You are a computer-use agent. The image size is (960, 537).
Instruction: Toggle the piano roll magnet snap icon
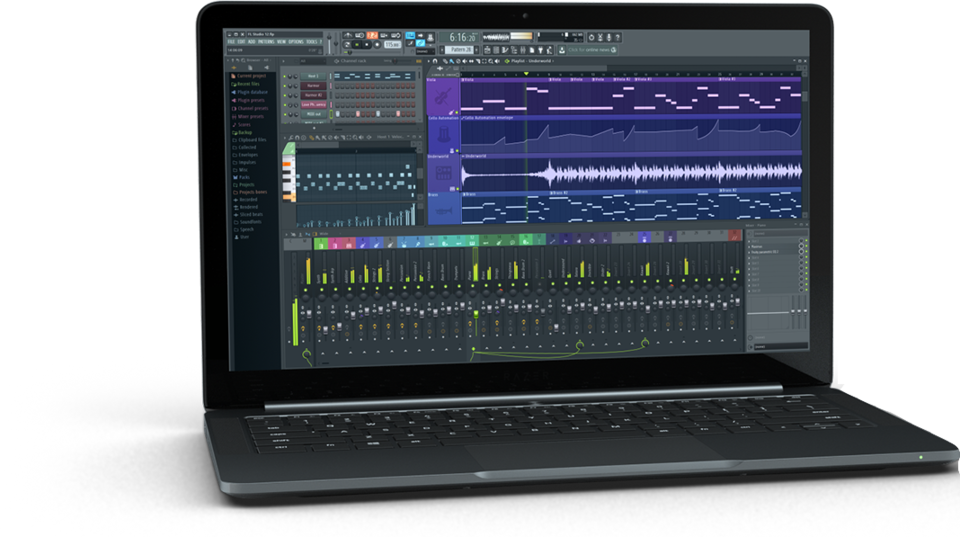(x=297, y=137)
